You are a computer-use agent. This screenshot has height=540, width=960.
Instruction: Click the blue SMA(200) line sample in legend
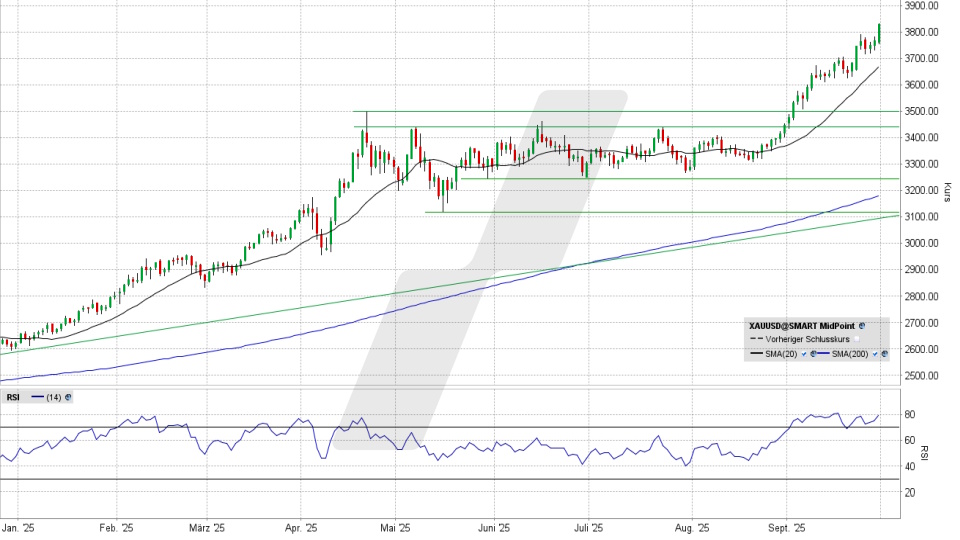click(x=825, y=354)
